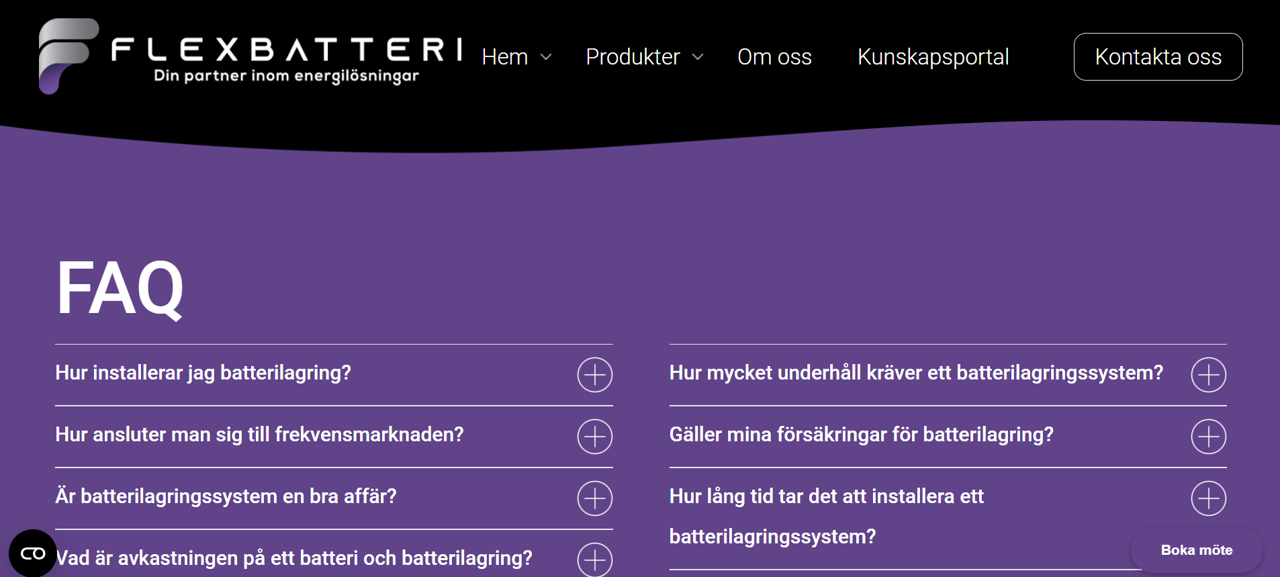Open Produkter menu item

[x=633, y=57]
